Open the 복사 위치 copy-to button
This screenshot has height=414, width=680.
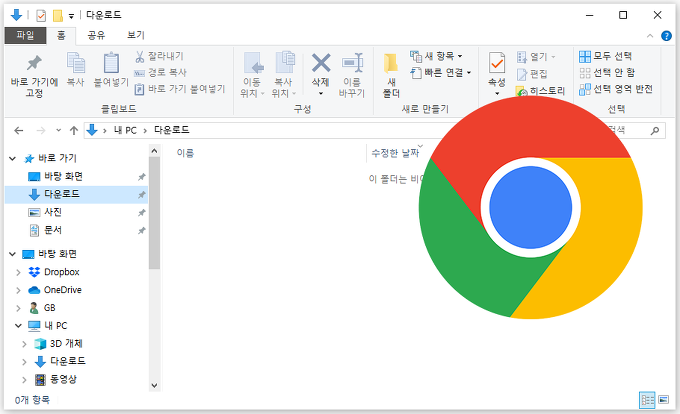pyautogui.click(x=284, y=75)
